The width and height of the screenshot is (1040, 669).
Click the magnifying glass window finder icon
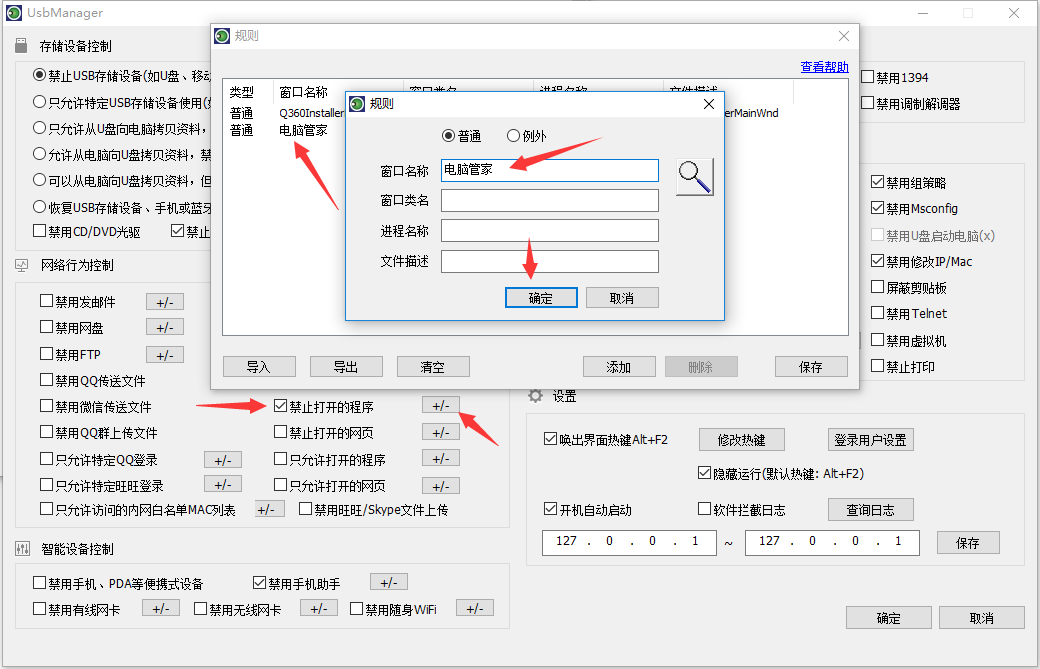click(x=694, y=176)
